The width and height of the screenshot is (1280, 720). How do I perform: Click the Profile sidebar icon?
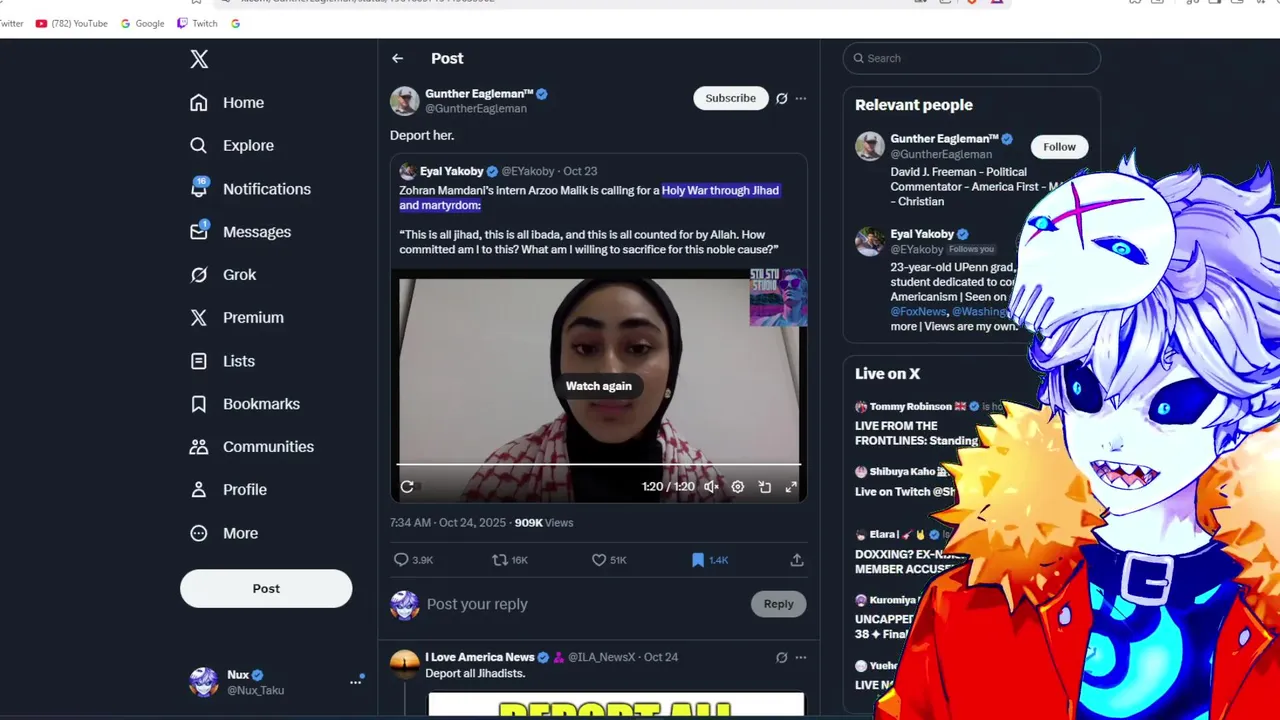click(x=199, y=490)
